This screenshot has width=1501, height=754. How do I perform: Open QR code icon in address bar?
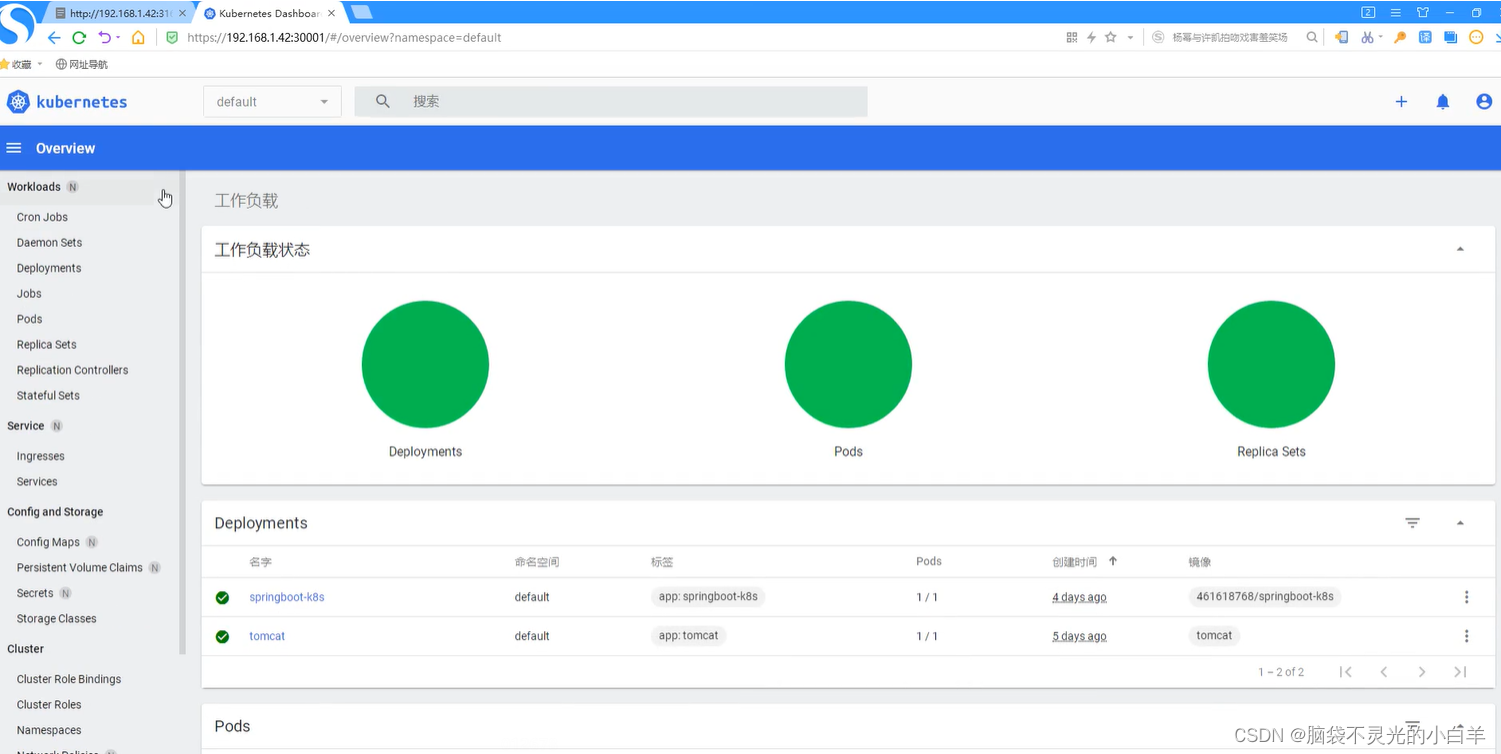[1072, 37]
